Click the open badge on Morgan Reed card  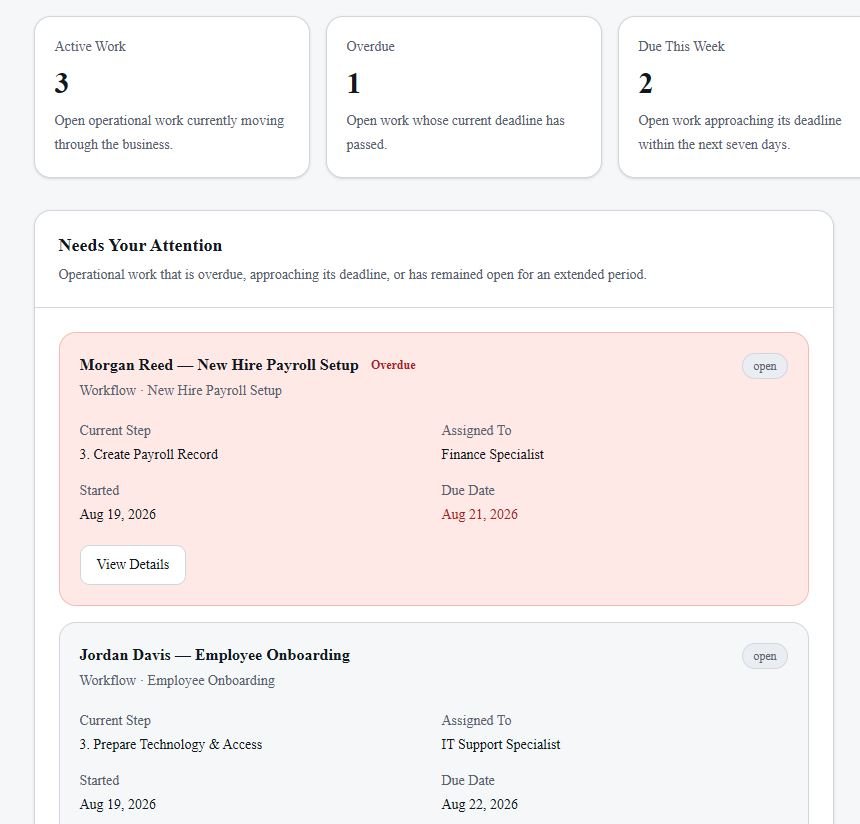click(765, 366)
